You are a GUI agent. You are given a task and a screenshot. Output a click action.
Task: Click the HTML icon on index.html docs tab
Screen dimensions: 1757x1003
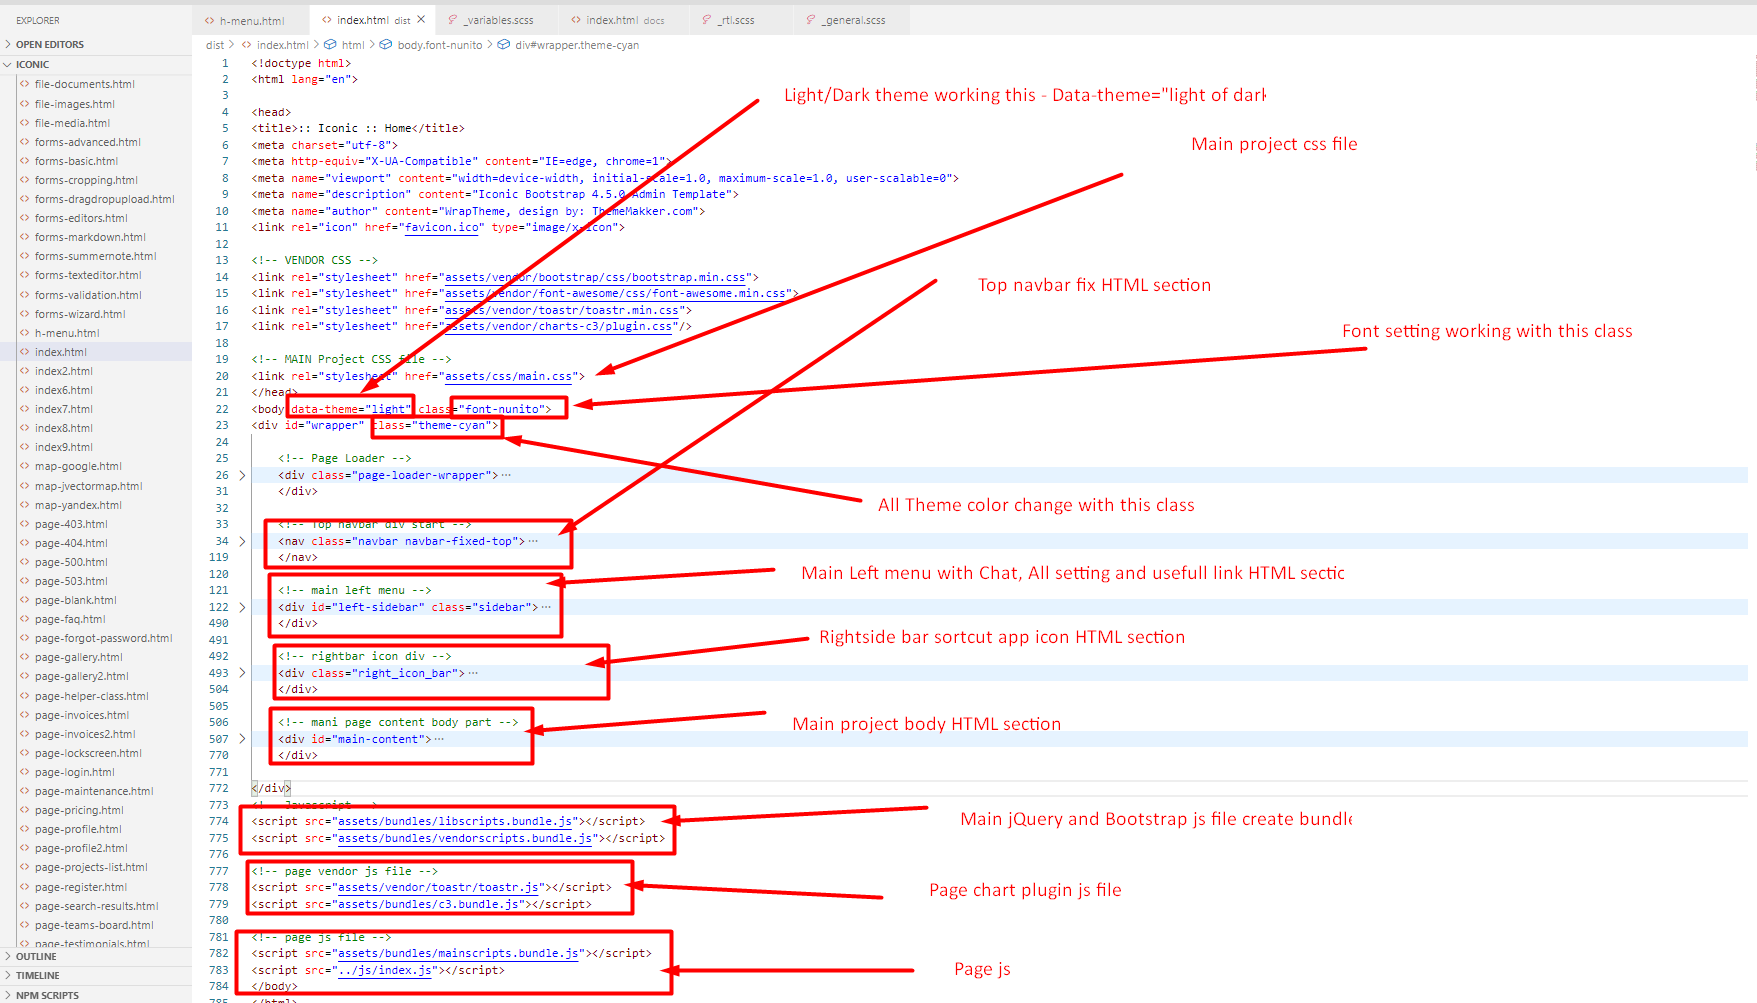pyautogui.click(x=576, y=20)
